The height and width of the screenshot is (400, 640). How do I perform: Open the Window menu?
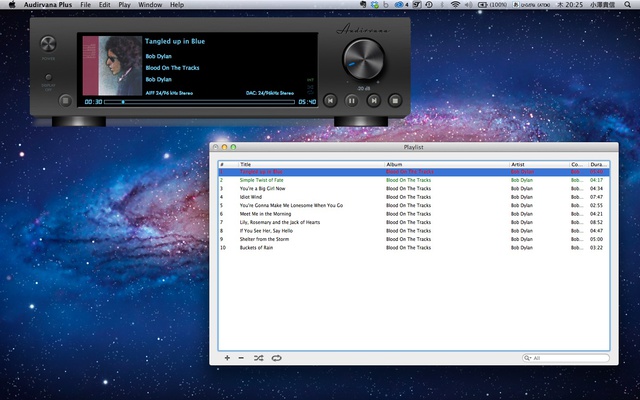point(150,5)
